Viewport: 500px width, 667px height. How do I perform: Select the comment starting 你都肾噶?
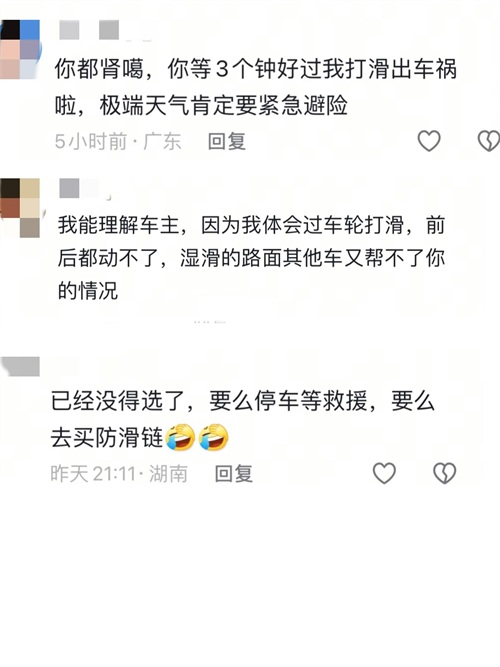[x=256, y=87]
